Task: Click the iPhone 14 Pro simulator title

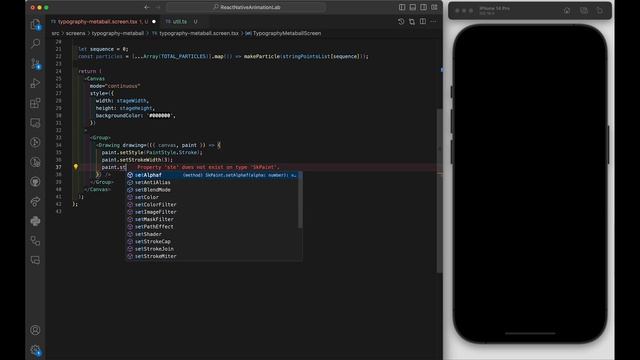Action: 494,8
